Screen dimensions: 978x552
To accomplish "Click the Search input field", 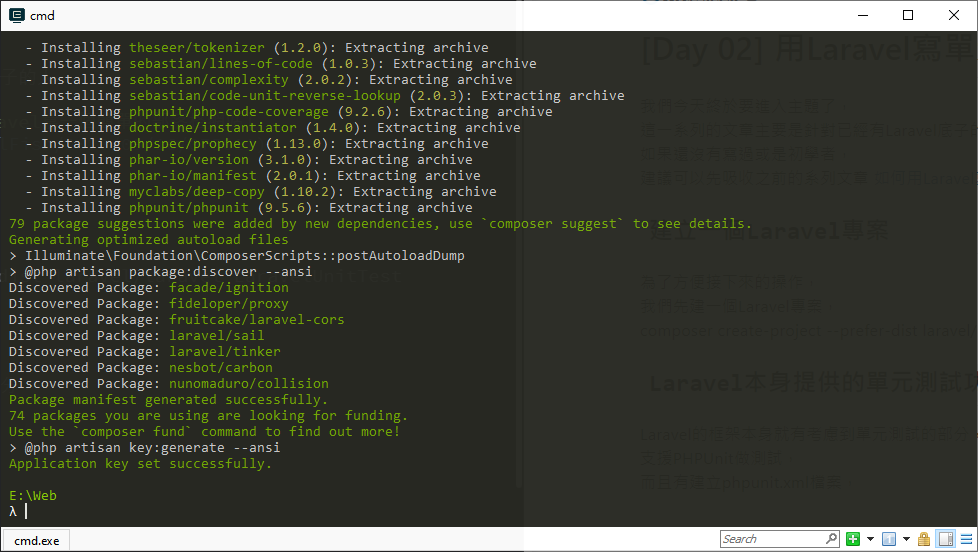I will 779,539.
